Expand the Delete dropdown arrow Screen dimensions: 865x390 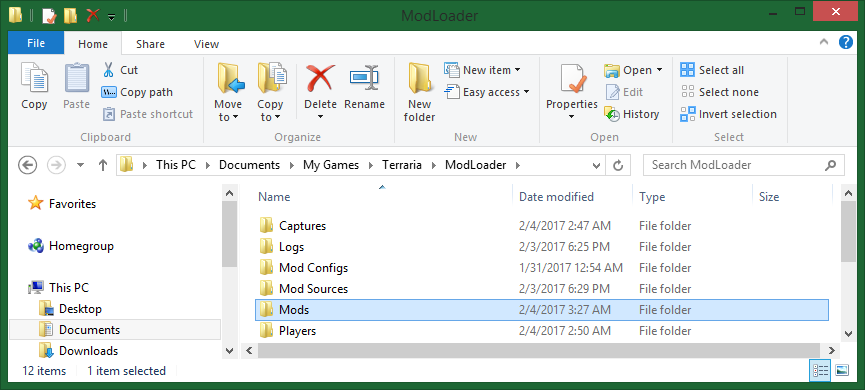pos(321,117)
